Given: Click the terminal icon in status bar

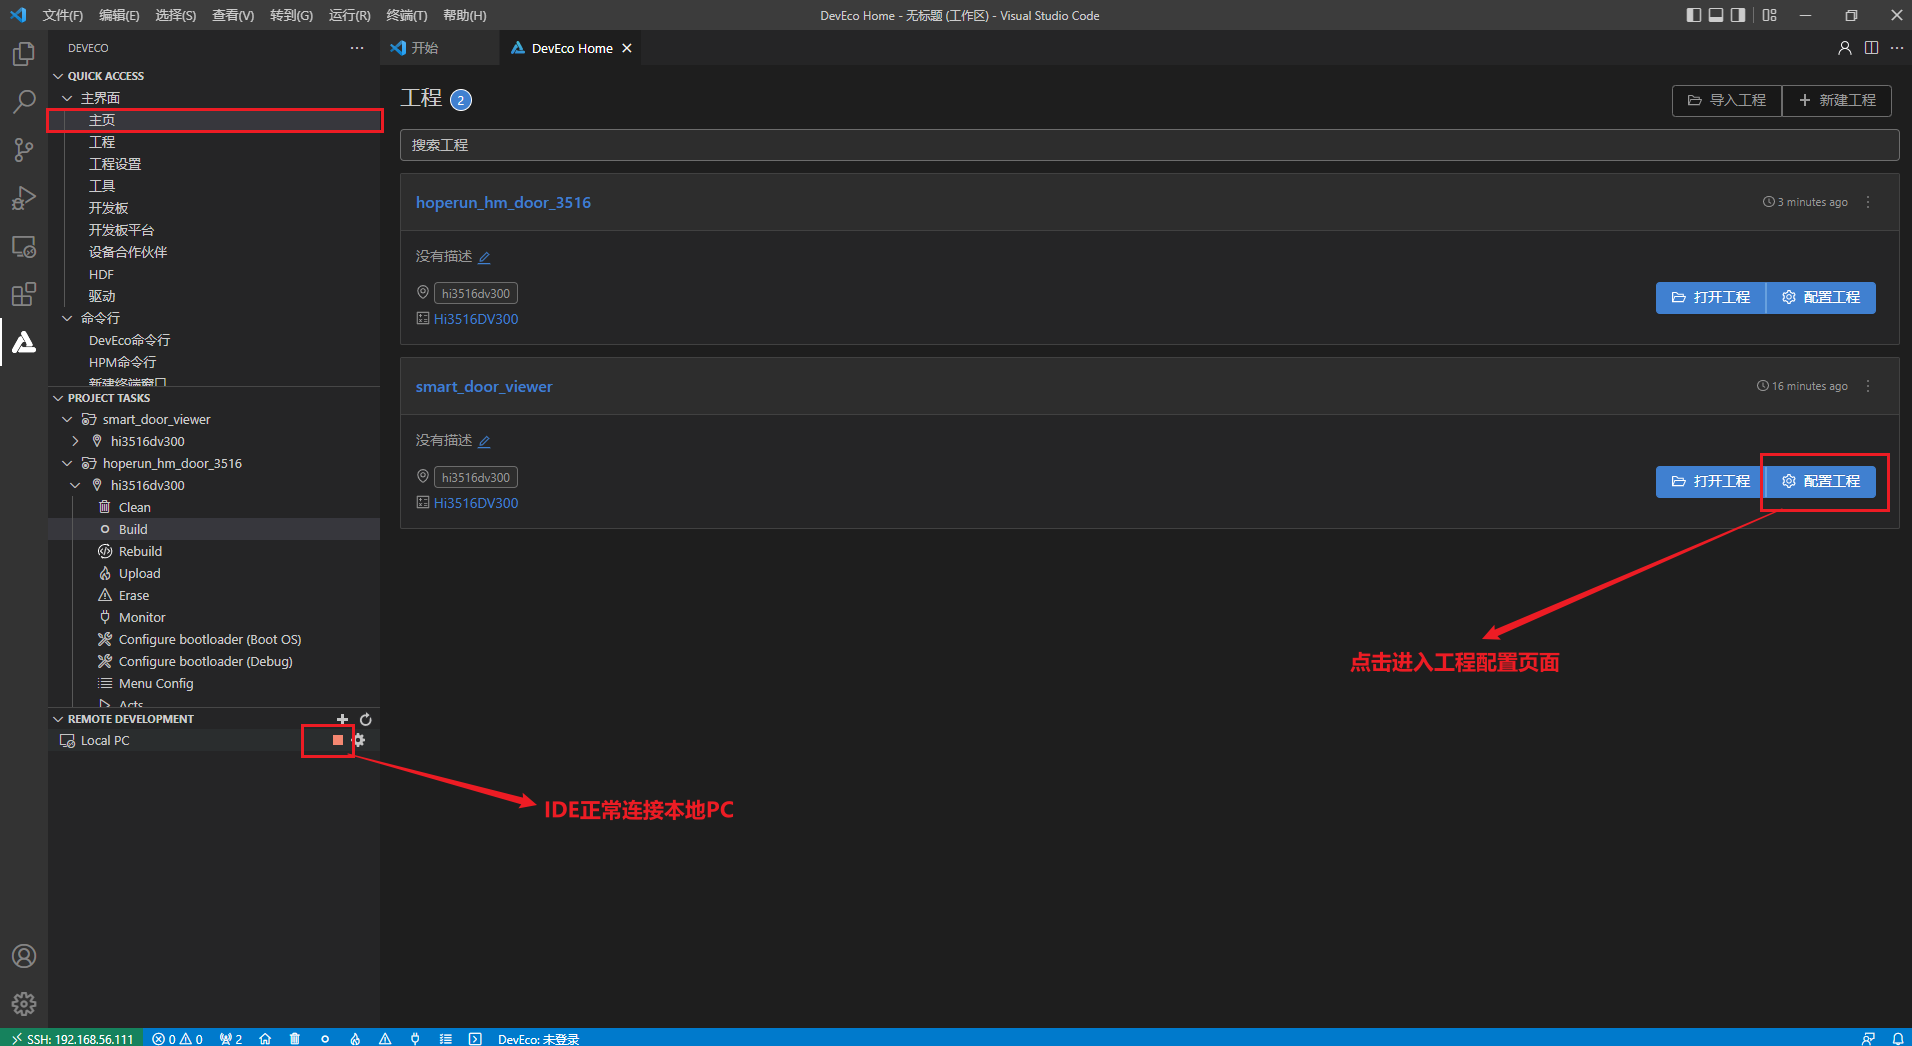Looking at the screenshot, I should [475, 1038].
